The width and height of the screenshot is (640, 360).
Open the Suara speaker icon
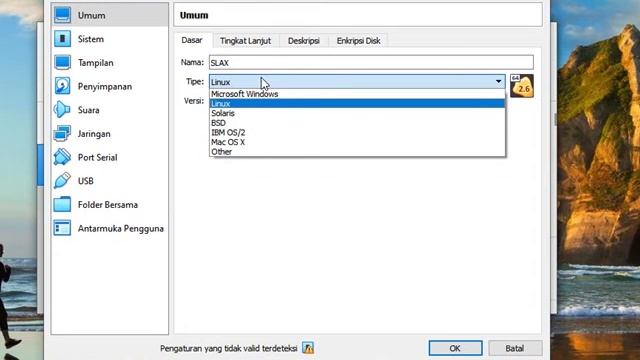62,110
